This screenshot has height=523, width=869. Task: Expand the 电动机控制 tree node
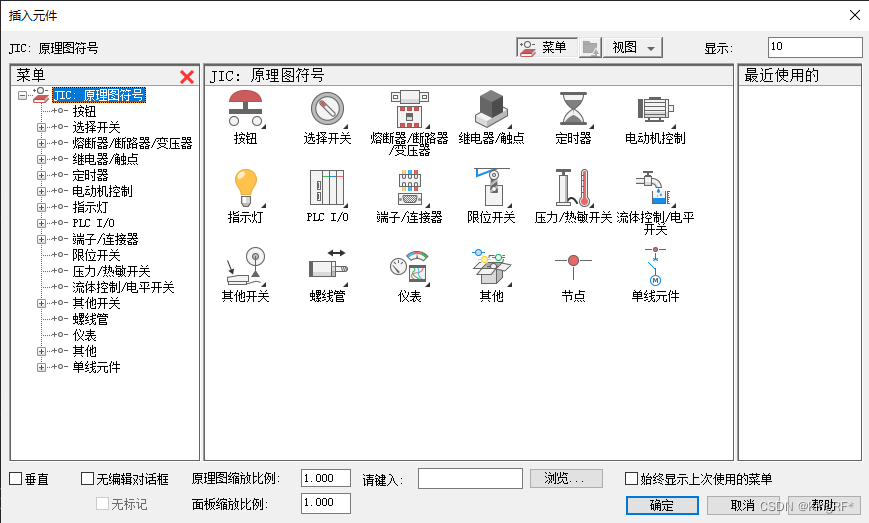[41, 192]
